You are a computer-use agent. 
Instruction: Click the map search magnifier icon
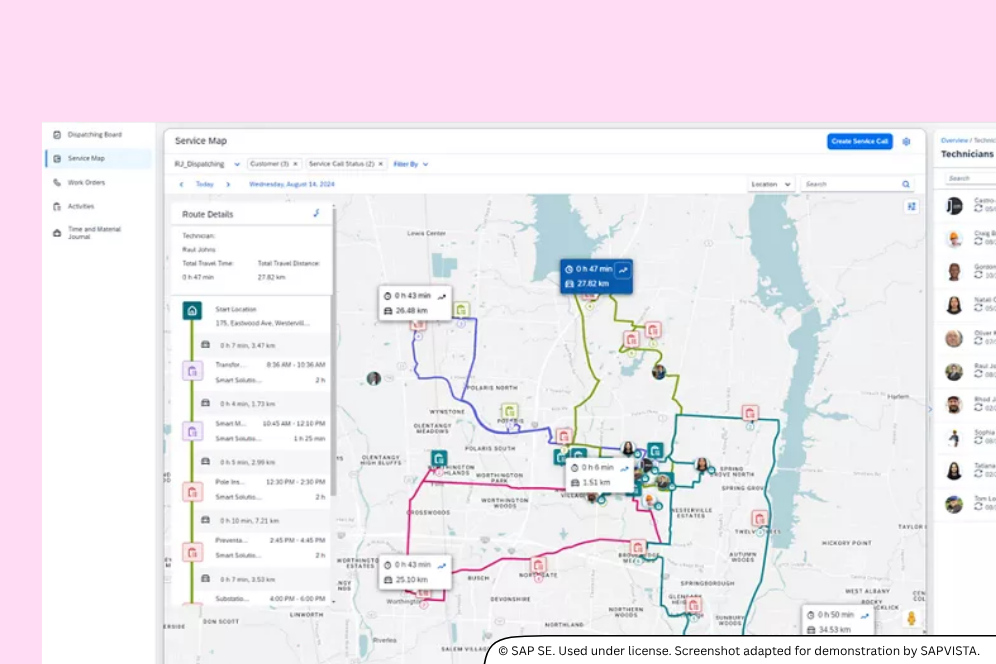(906, 184)
